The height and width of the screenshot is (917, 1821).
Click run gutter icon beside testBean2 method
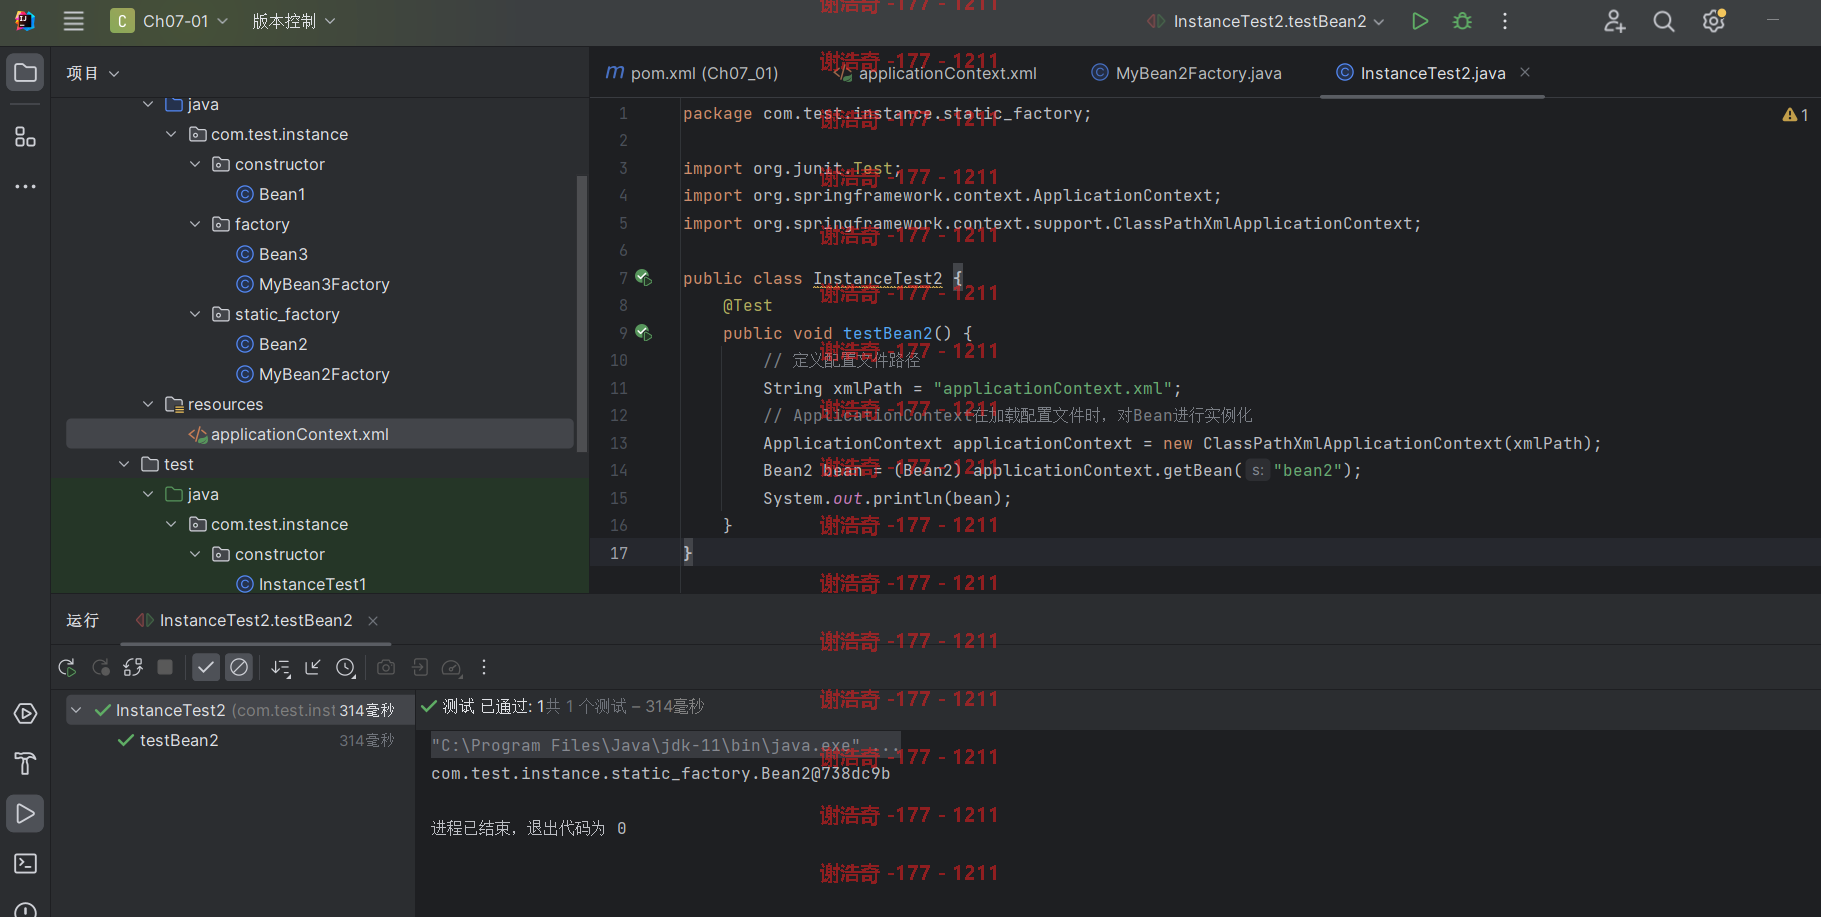click(643, 333)
